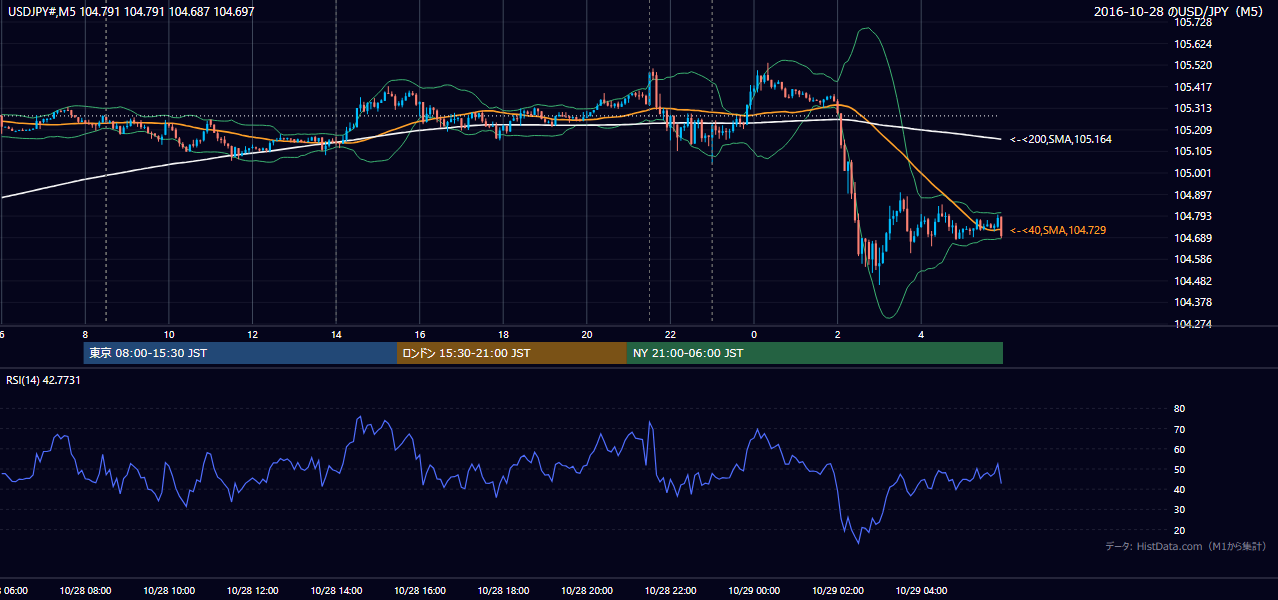
Task: Click hour label 20 on price chart axis
Action: pyautogui.click(x=587, y=334)
